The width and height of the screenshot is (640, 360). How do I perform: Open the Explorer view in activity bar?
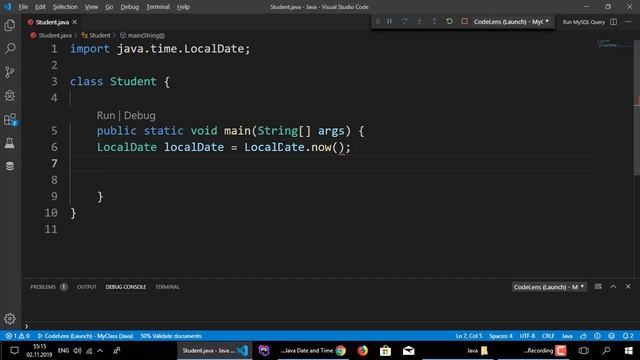[x=10, y=25]
